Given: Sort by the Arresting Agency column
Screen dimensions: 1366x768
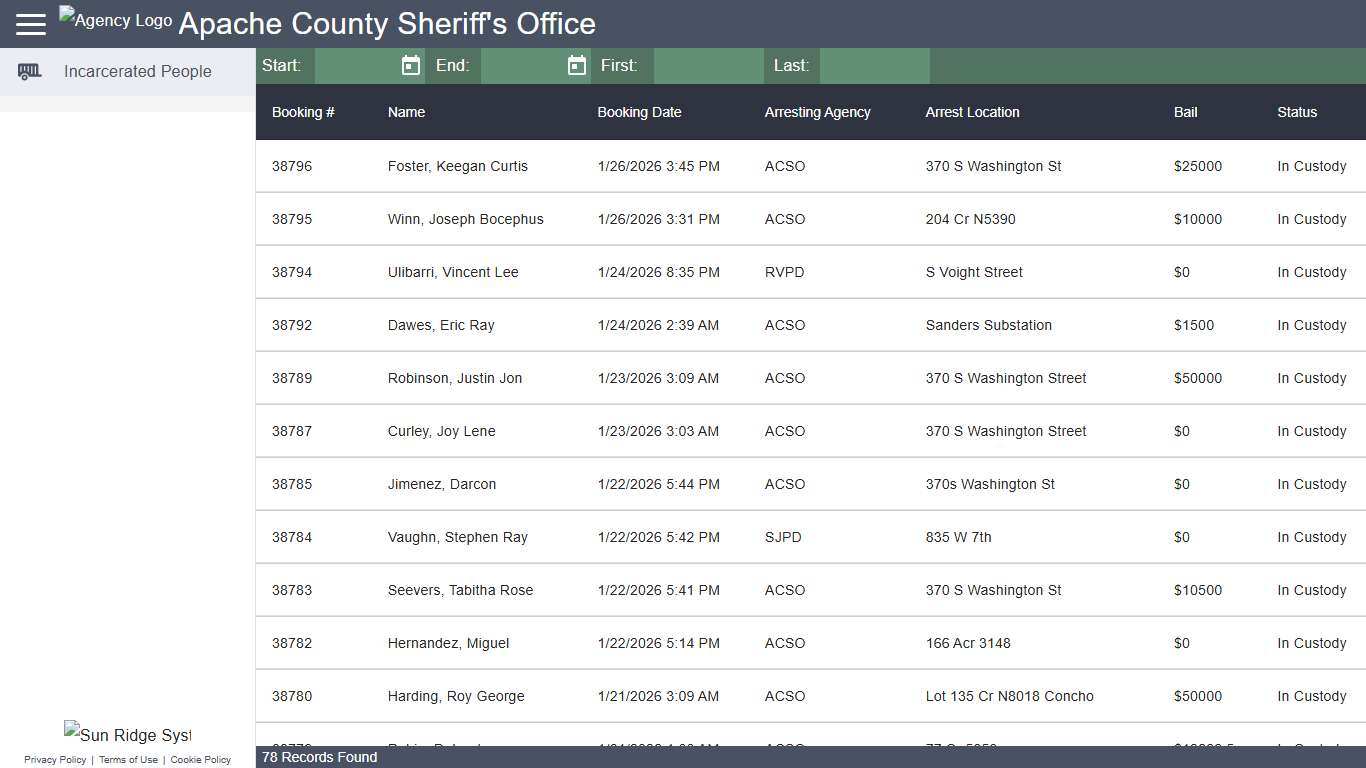Looking at the screenshot, I should click(817, 112).
